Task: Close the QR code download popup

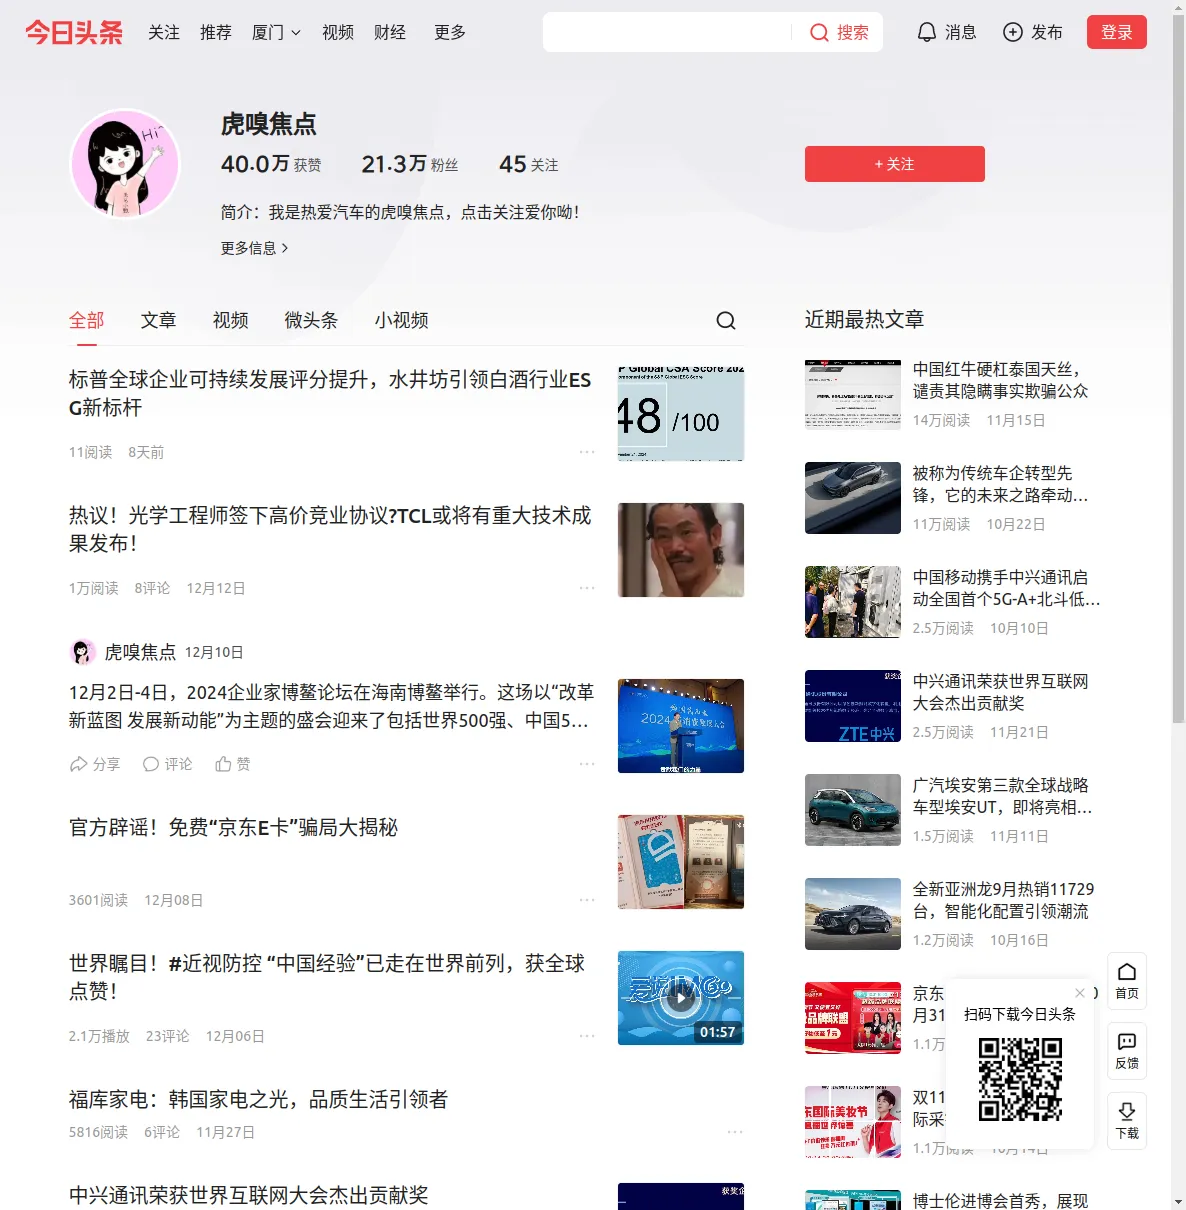Action: click(1080, 993)
